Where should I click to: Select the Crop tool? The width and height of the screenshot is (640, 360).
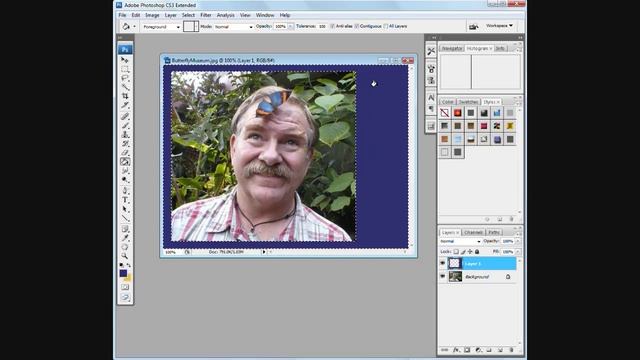click(x=125, y=96)
